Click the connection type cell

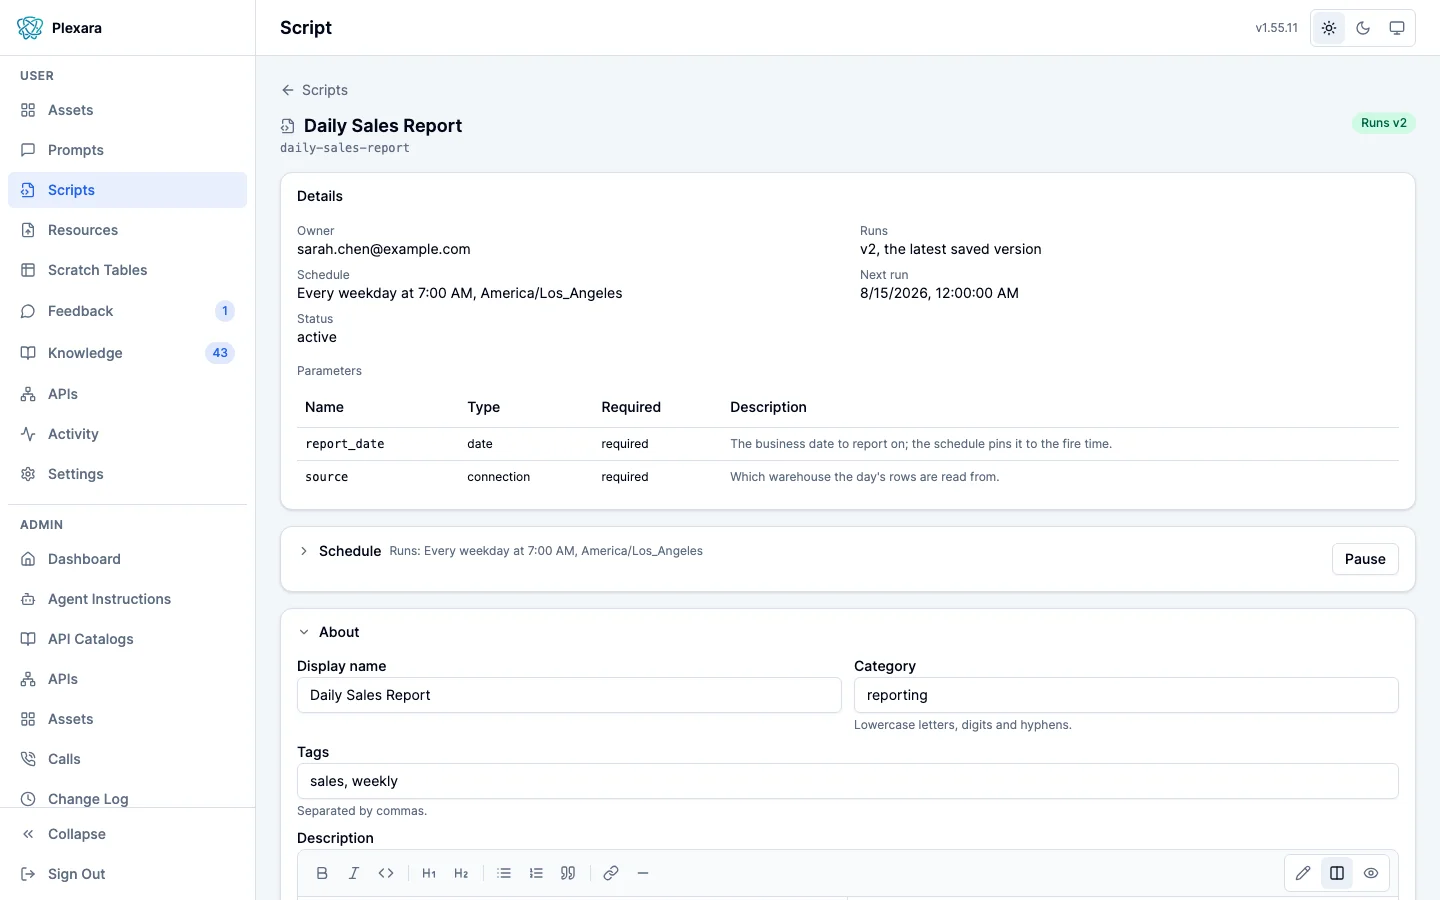498,477
